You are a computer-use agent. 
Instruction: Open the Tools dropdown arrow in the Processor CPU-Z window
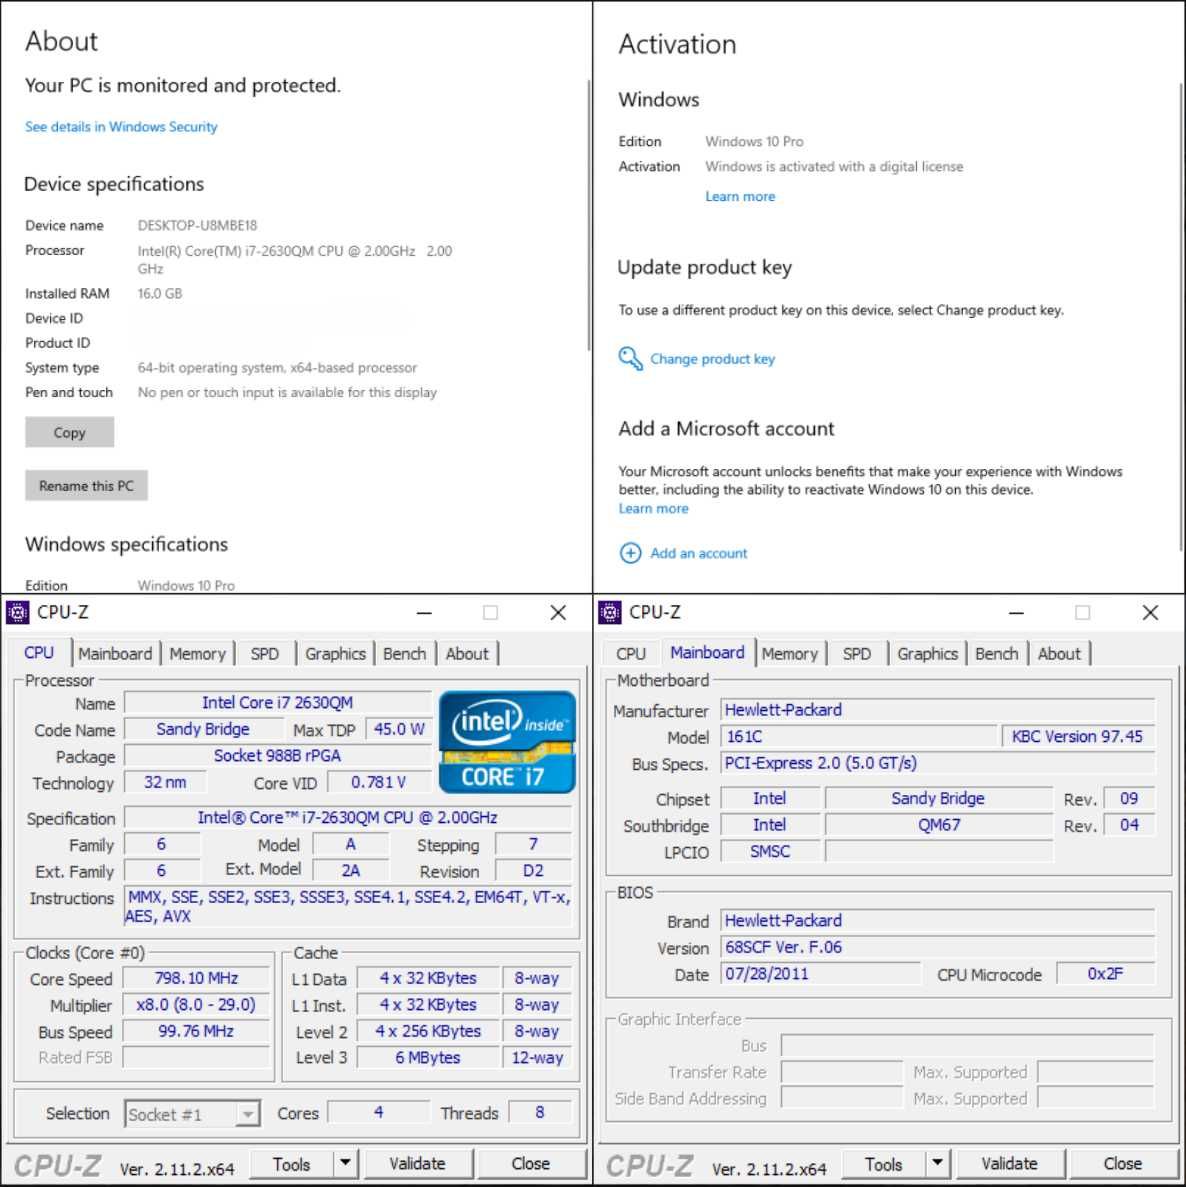pos(345,1163)
